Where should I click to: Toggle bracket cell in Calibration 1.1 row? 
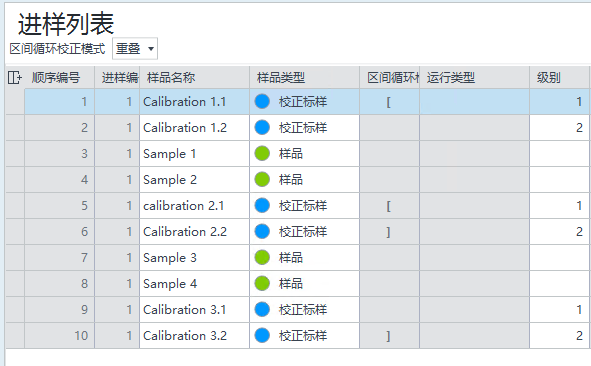pyautogui.click(x=389, y=101)
